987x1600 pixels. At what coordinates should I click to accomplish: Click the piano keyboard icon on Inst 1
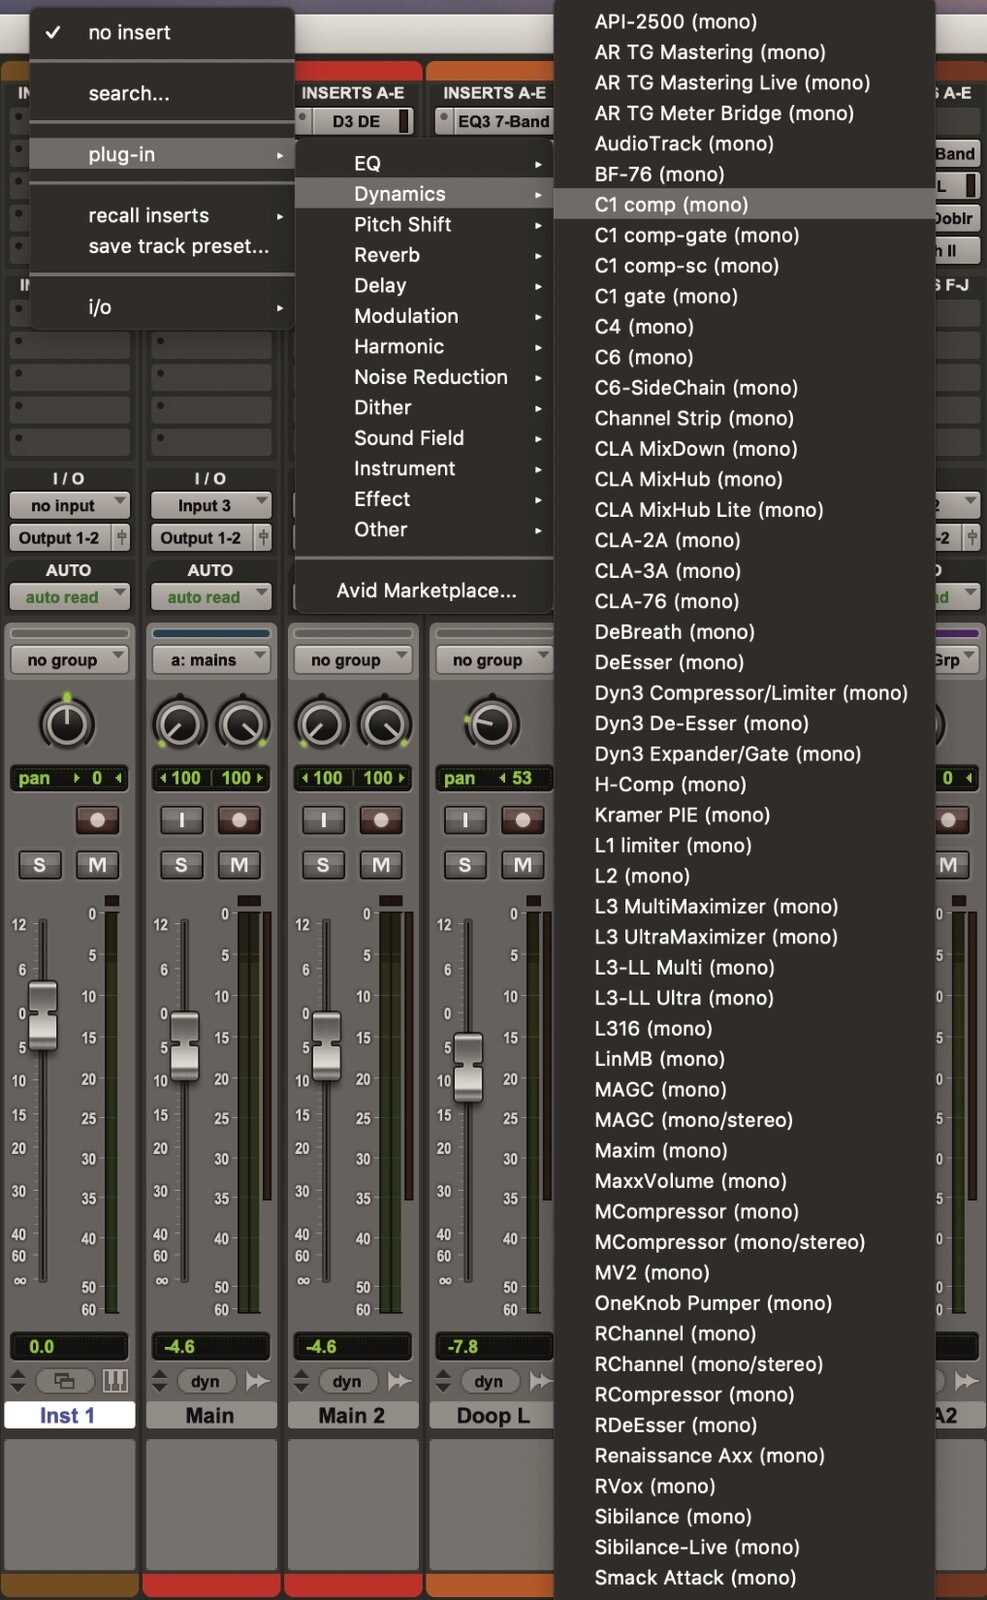pos(115,1381)
